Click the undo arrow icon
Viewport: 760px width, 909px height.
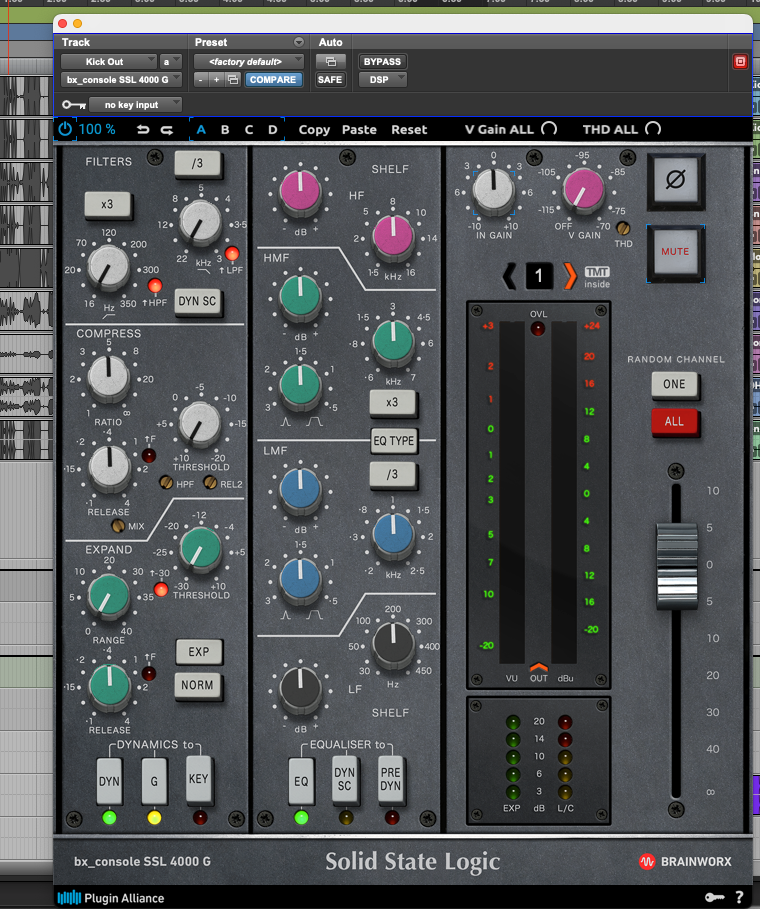(143, 130)
